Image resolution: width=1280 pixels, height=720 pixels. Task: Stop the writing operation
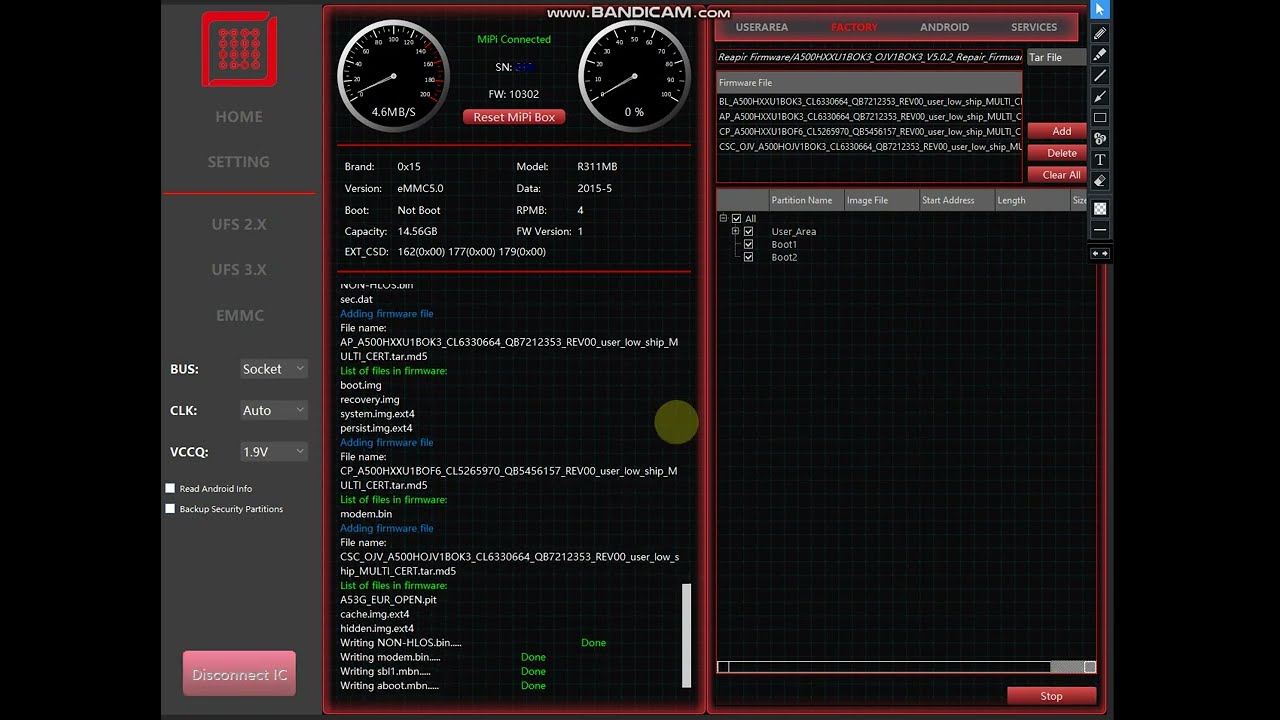point(1051,696)
